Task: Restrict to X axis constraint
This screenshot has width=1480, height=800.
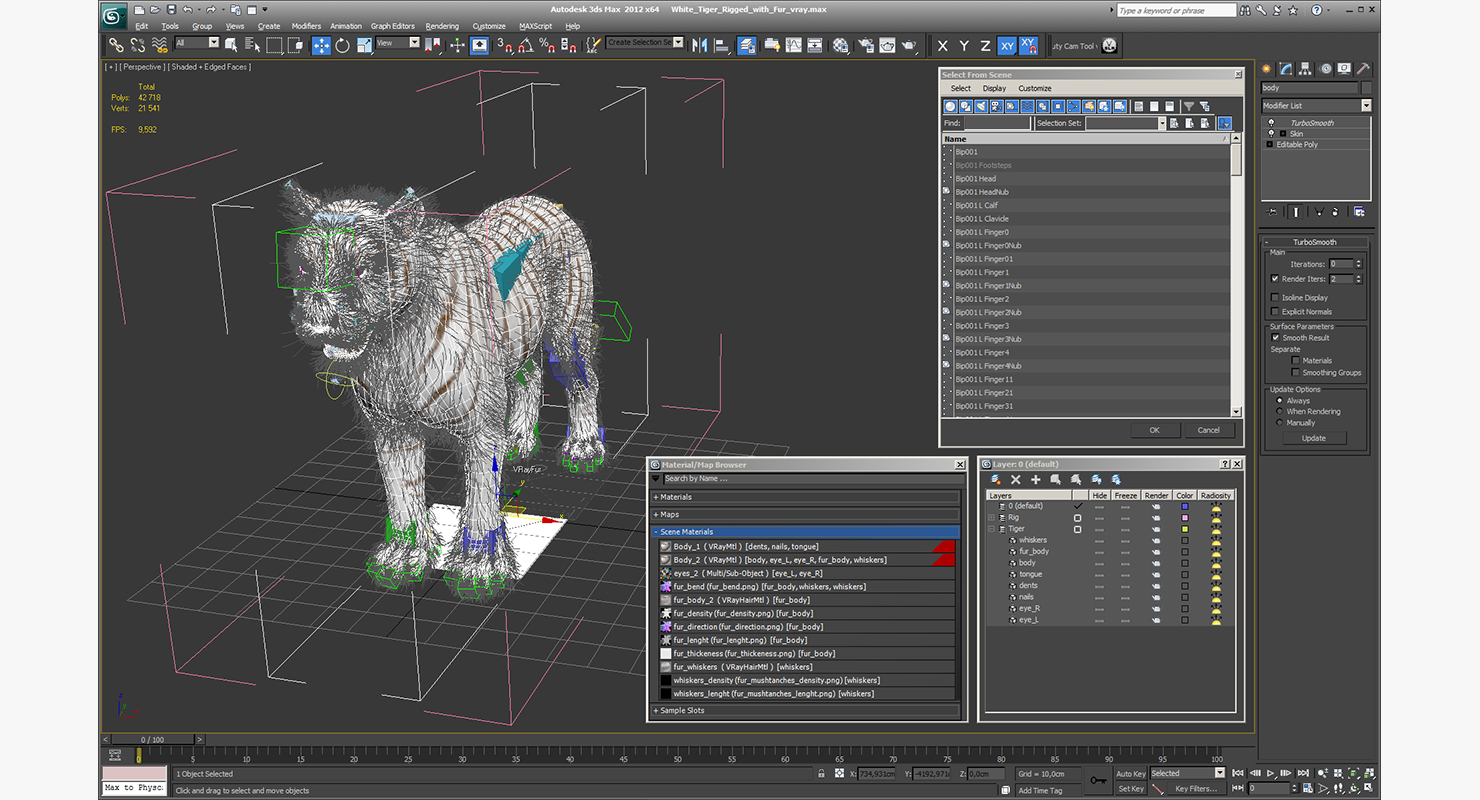Action: 942,45
